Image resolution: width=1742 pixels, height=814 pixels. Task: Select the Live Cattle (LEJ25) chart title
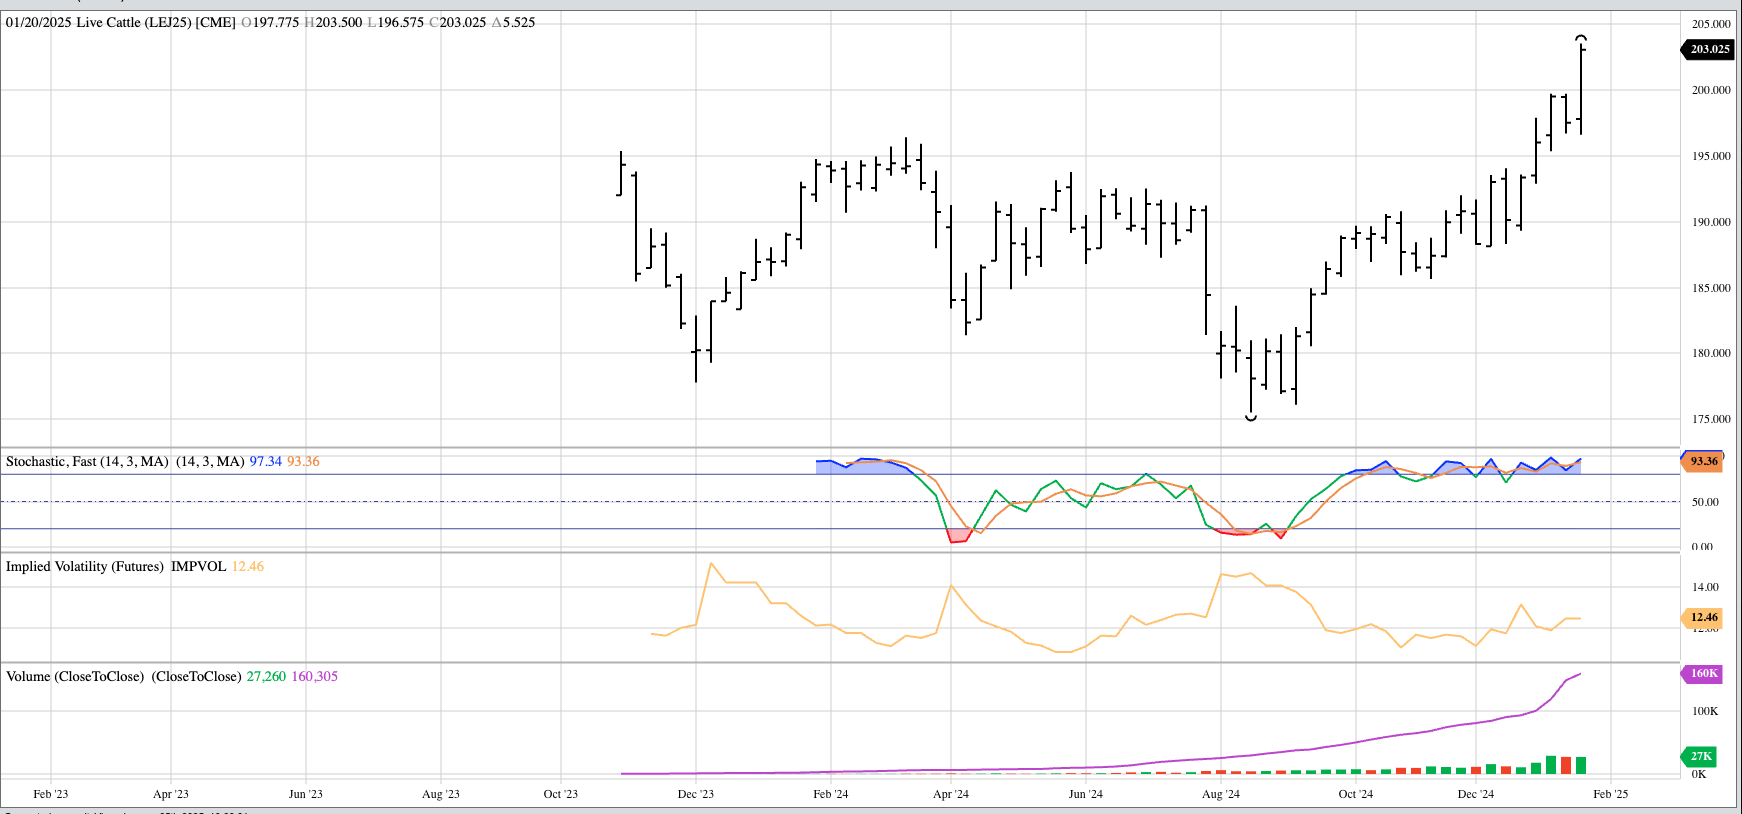[x=156, y=22]
